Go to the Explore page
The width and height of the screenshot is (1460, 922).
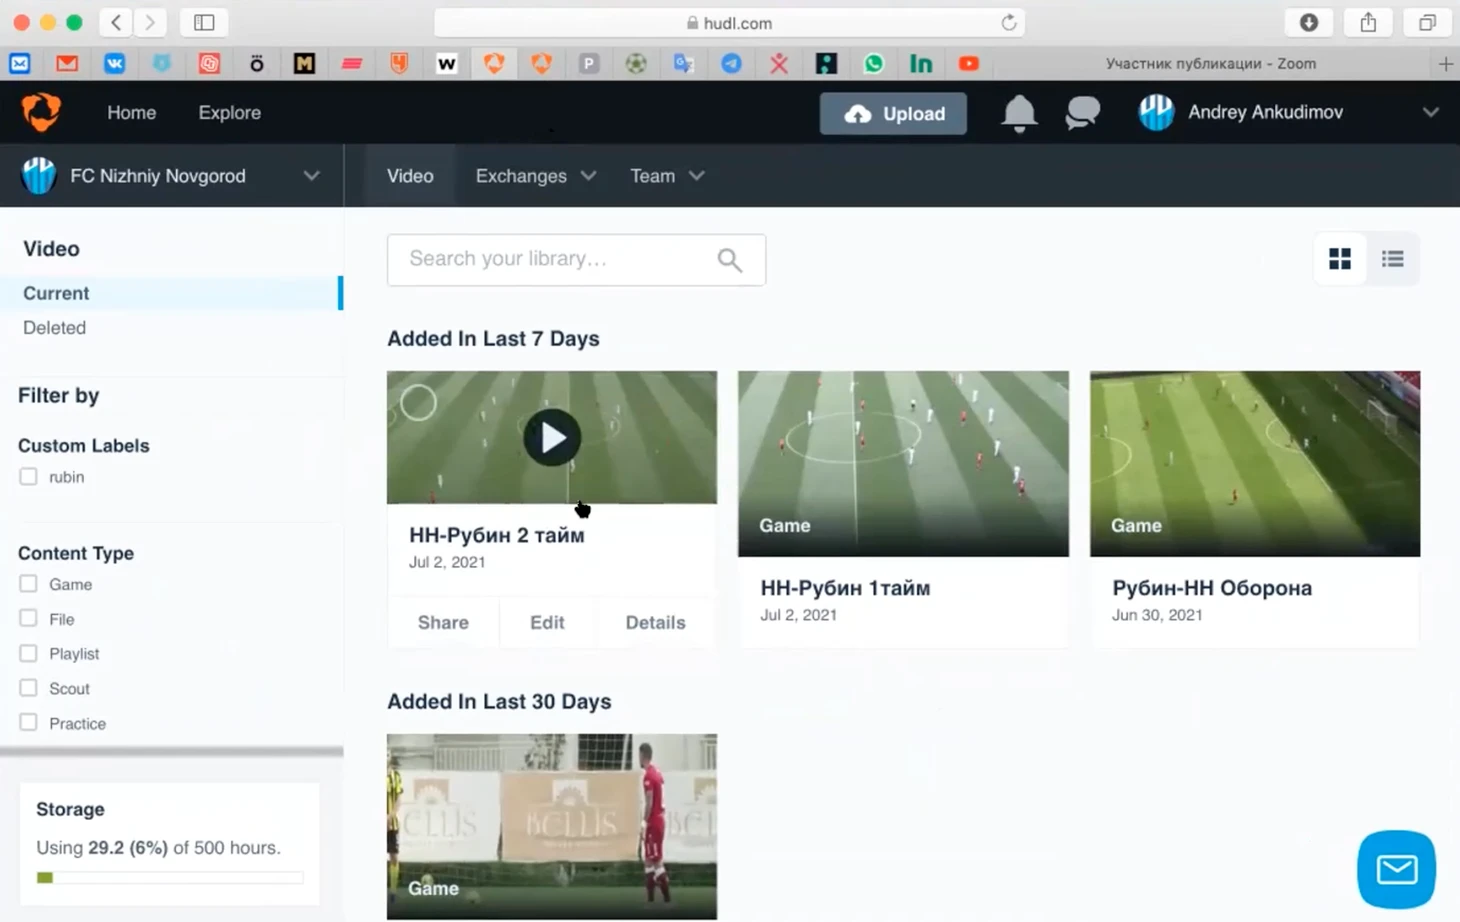pyautogui.click(x=229, y=113)
